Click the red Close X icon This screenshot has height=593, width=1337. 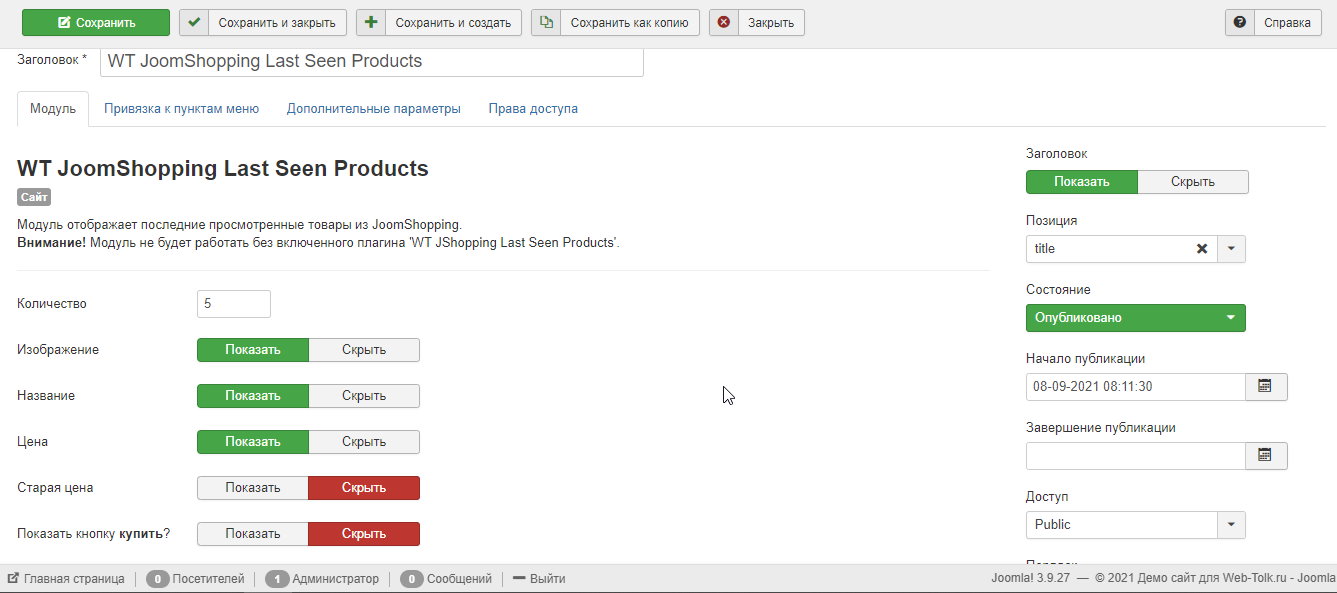[724, 22]
